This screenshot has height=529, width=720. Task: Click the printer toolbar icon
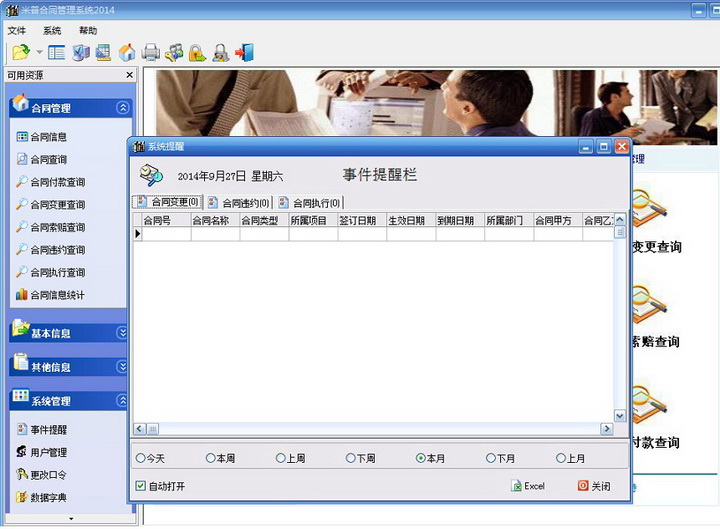(x=150, y=52)
